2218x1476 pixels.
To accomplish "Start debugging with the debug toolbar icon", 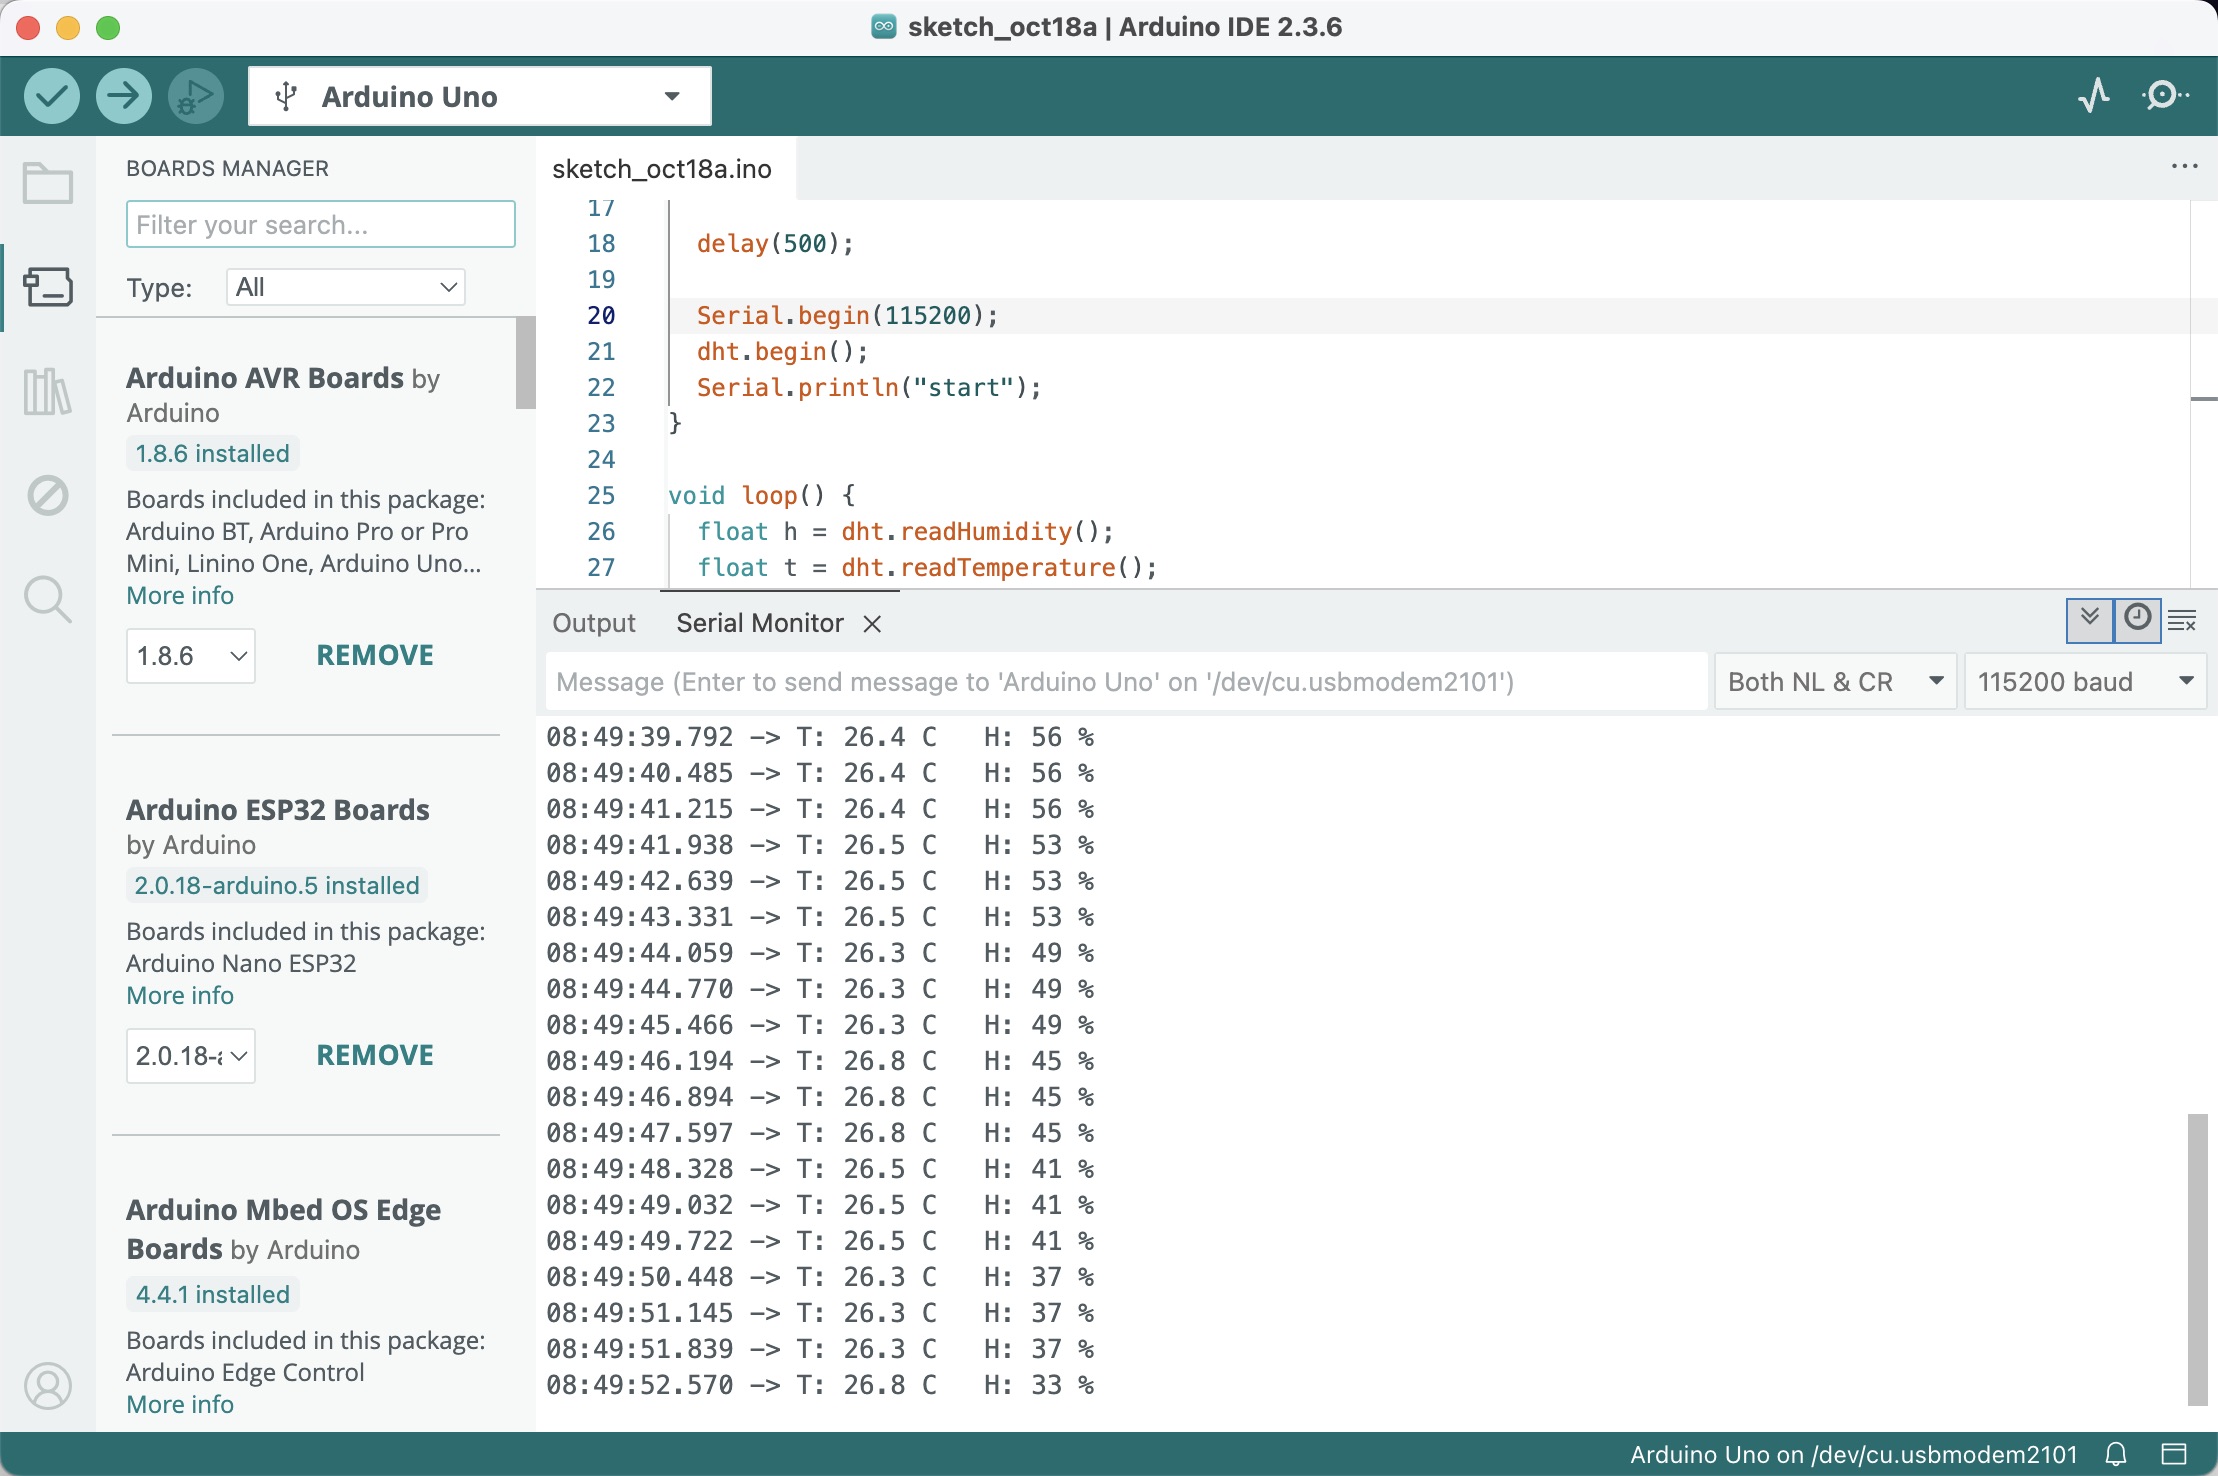I will pos(195,95).
